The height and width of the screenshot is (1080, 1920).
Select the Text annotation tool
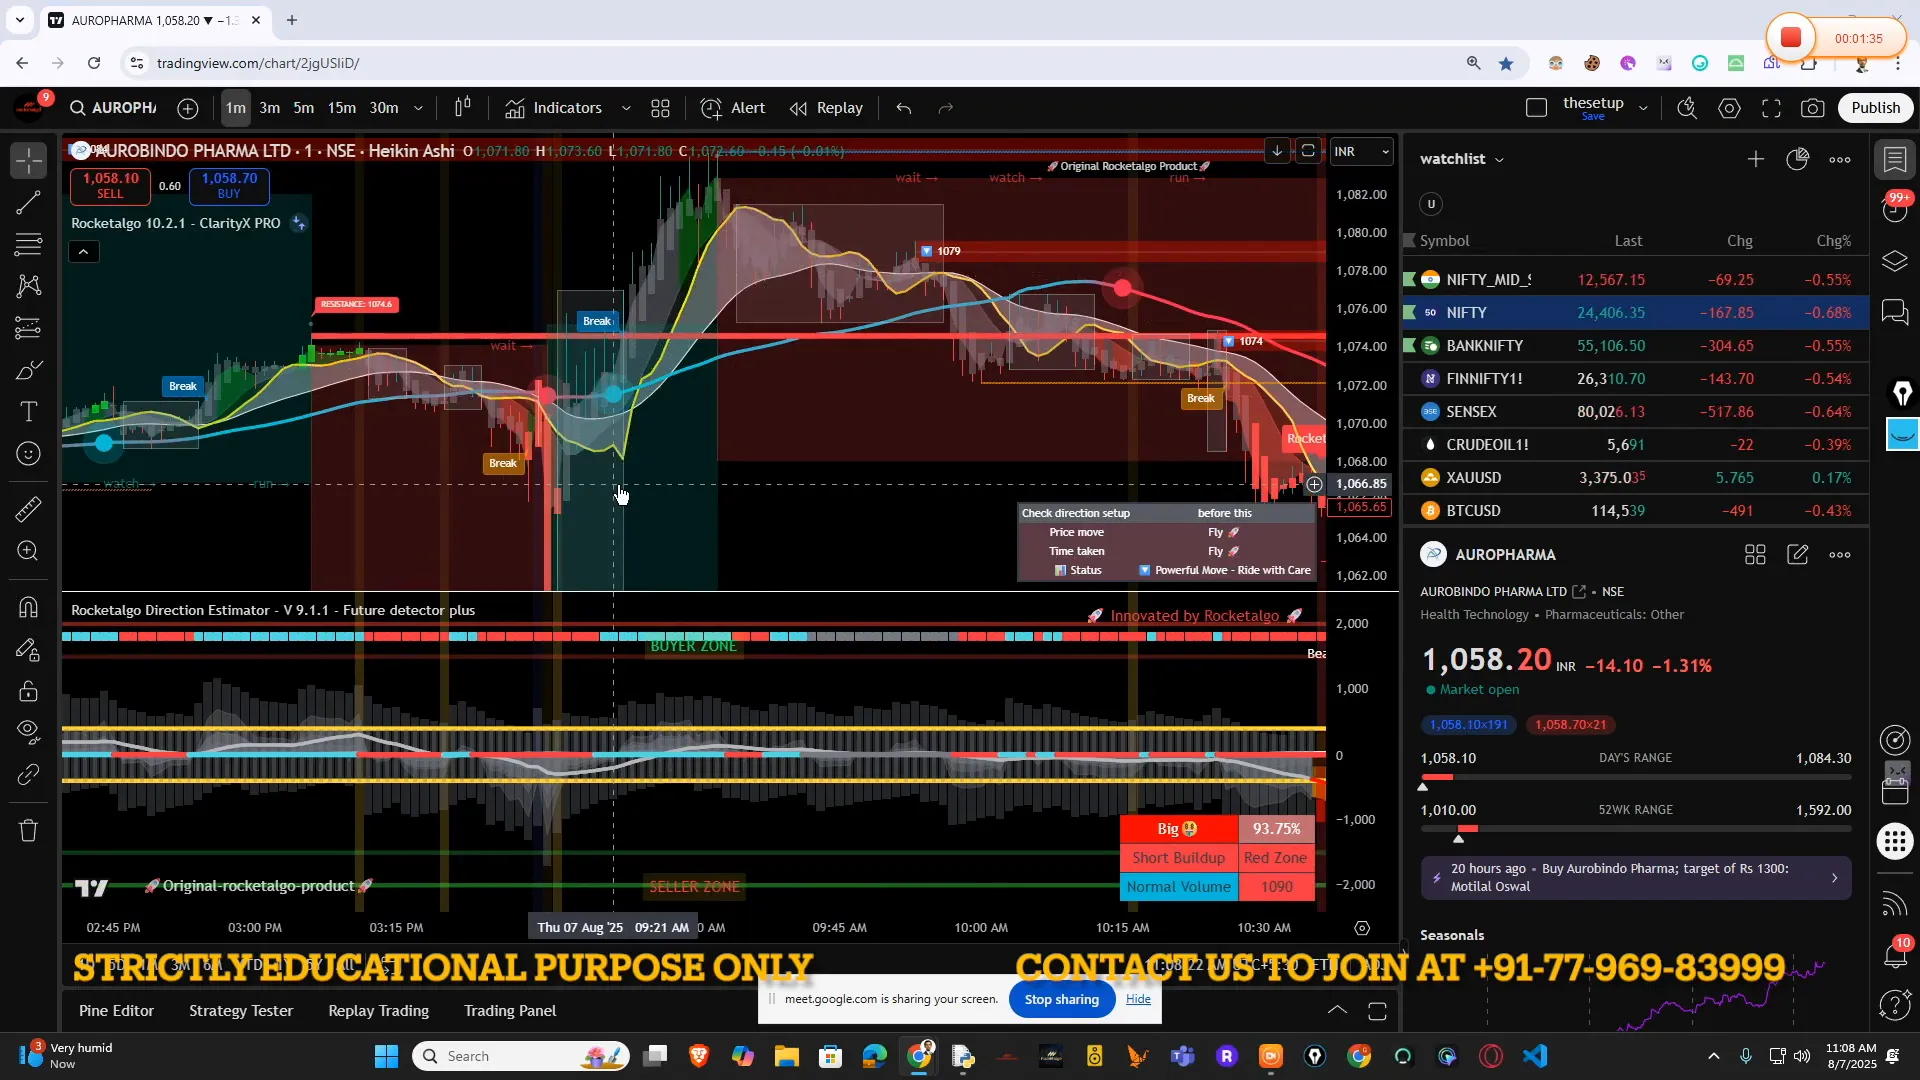29,412
